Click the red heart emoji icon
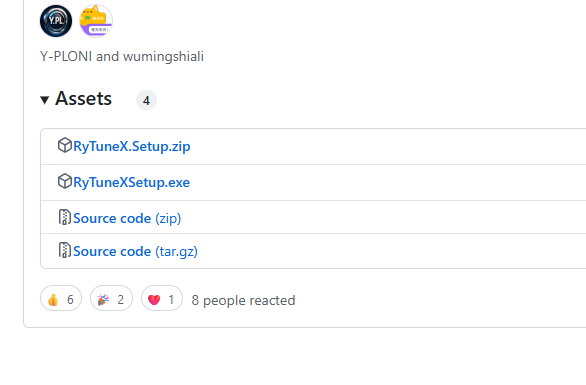This screenshot has width=586, height=385. pos(154,300)
